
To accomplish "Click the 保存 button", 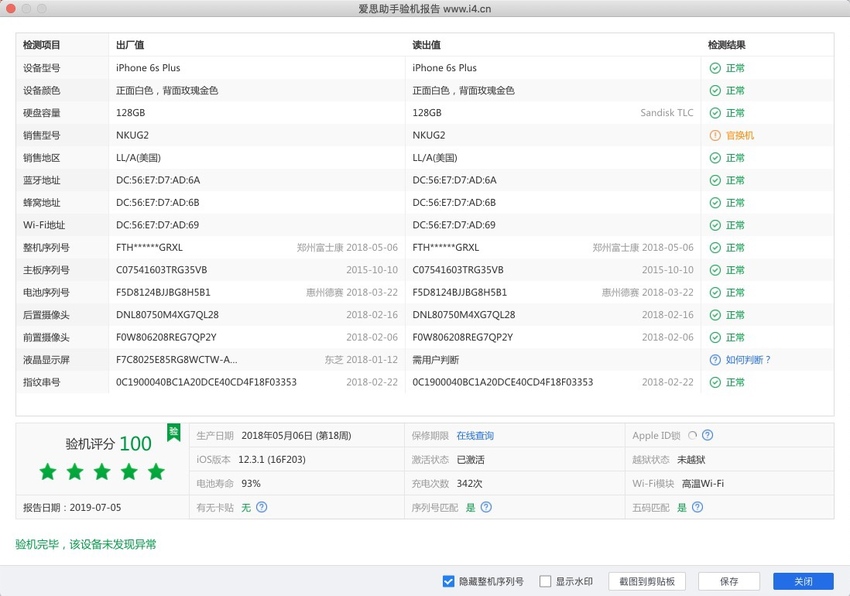I will 729,581.
